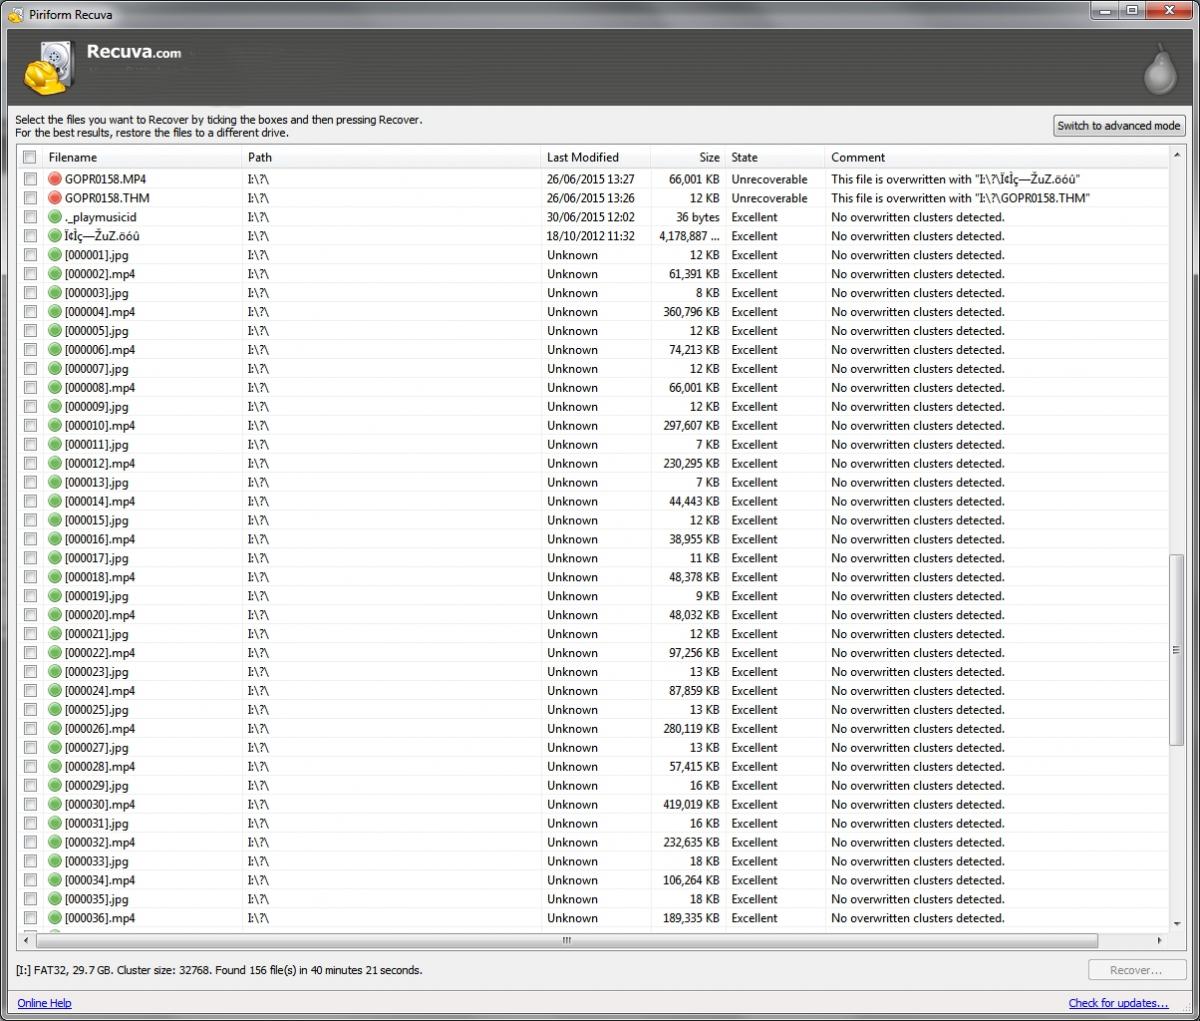1200x1021 pixels.
Task: Select the [000011].jpg filename
Action: click(97, 445)
